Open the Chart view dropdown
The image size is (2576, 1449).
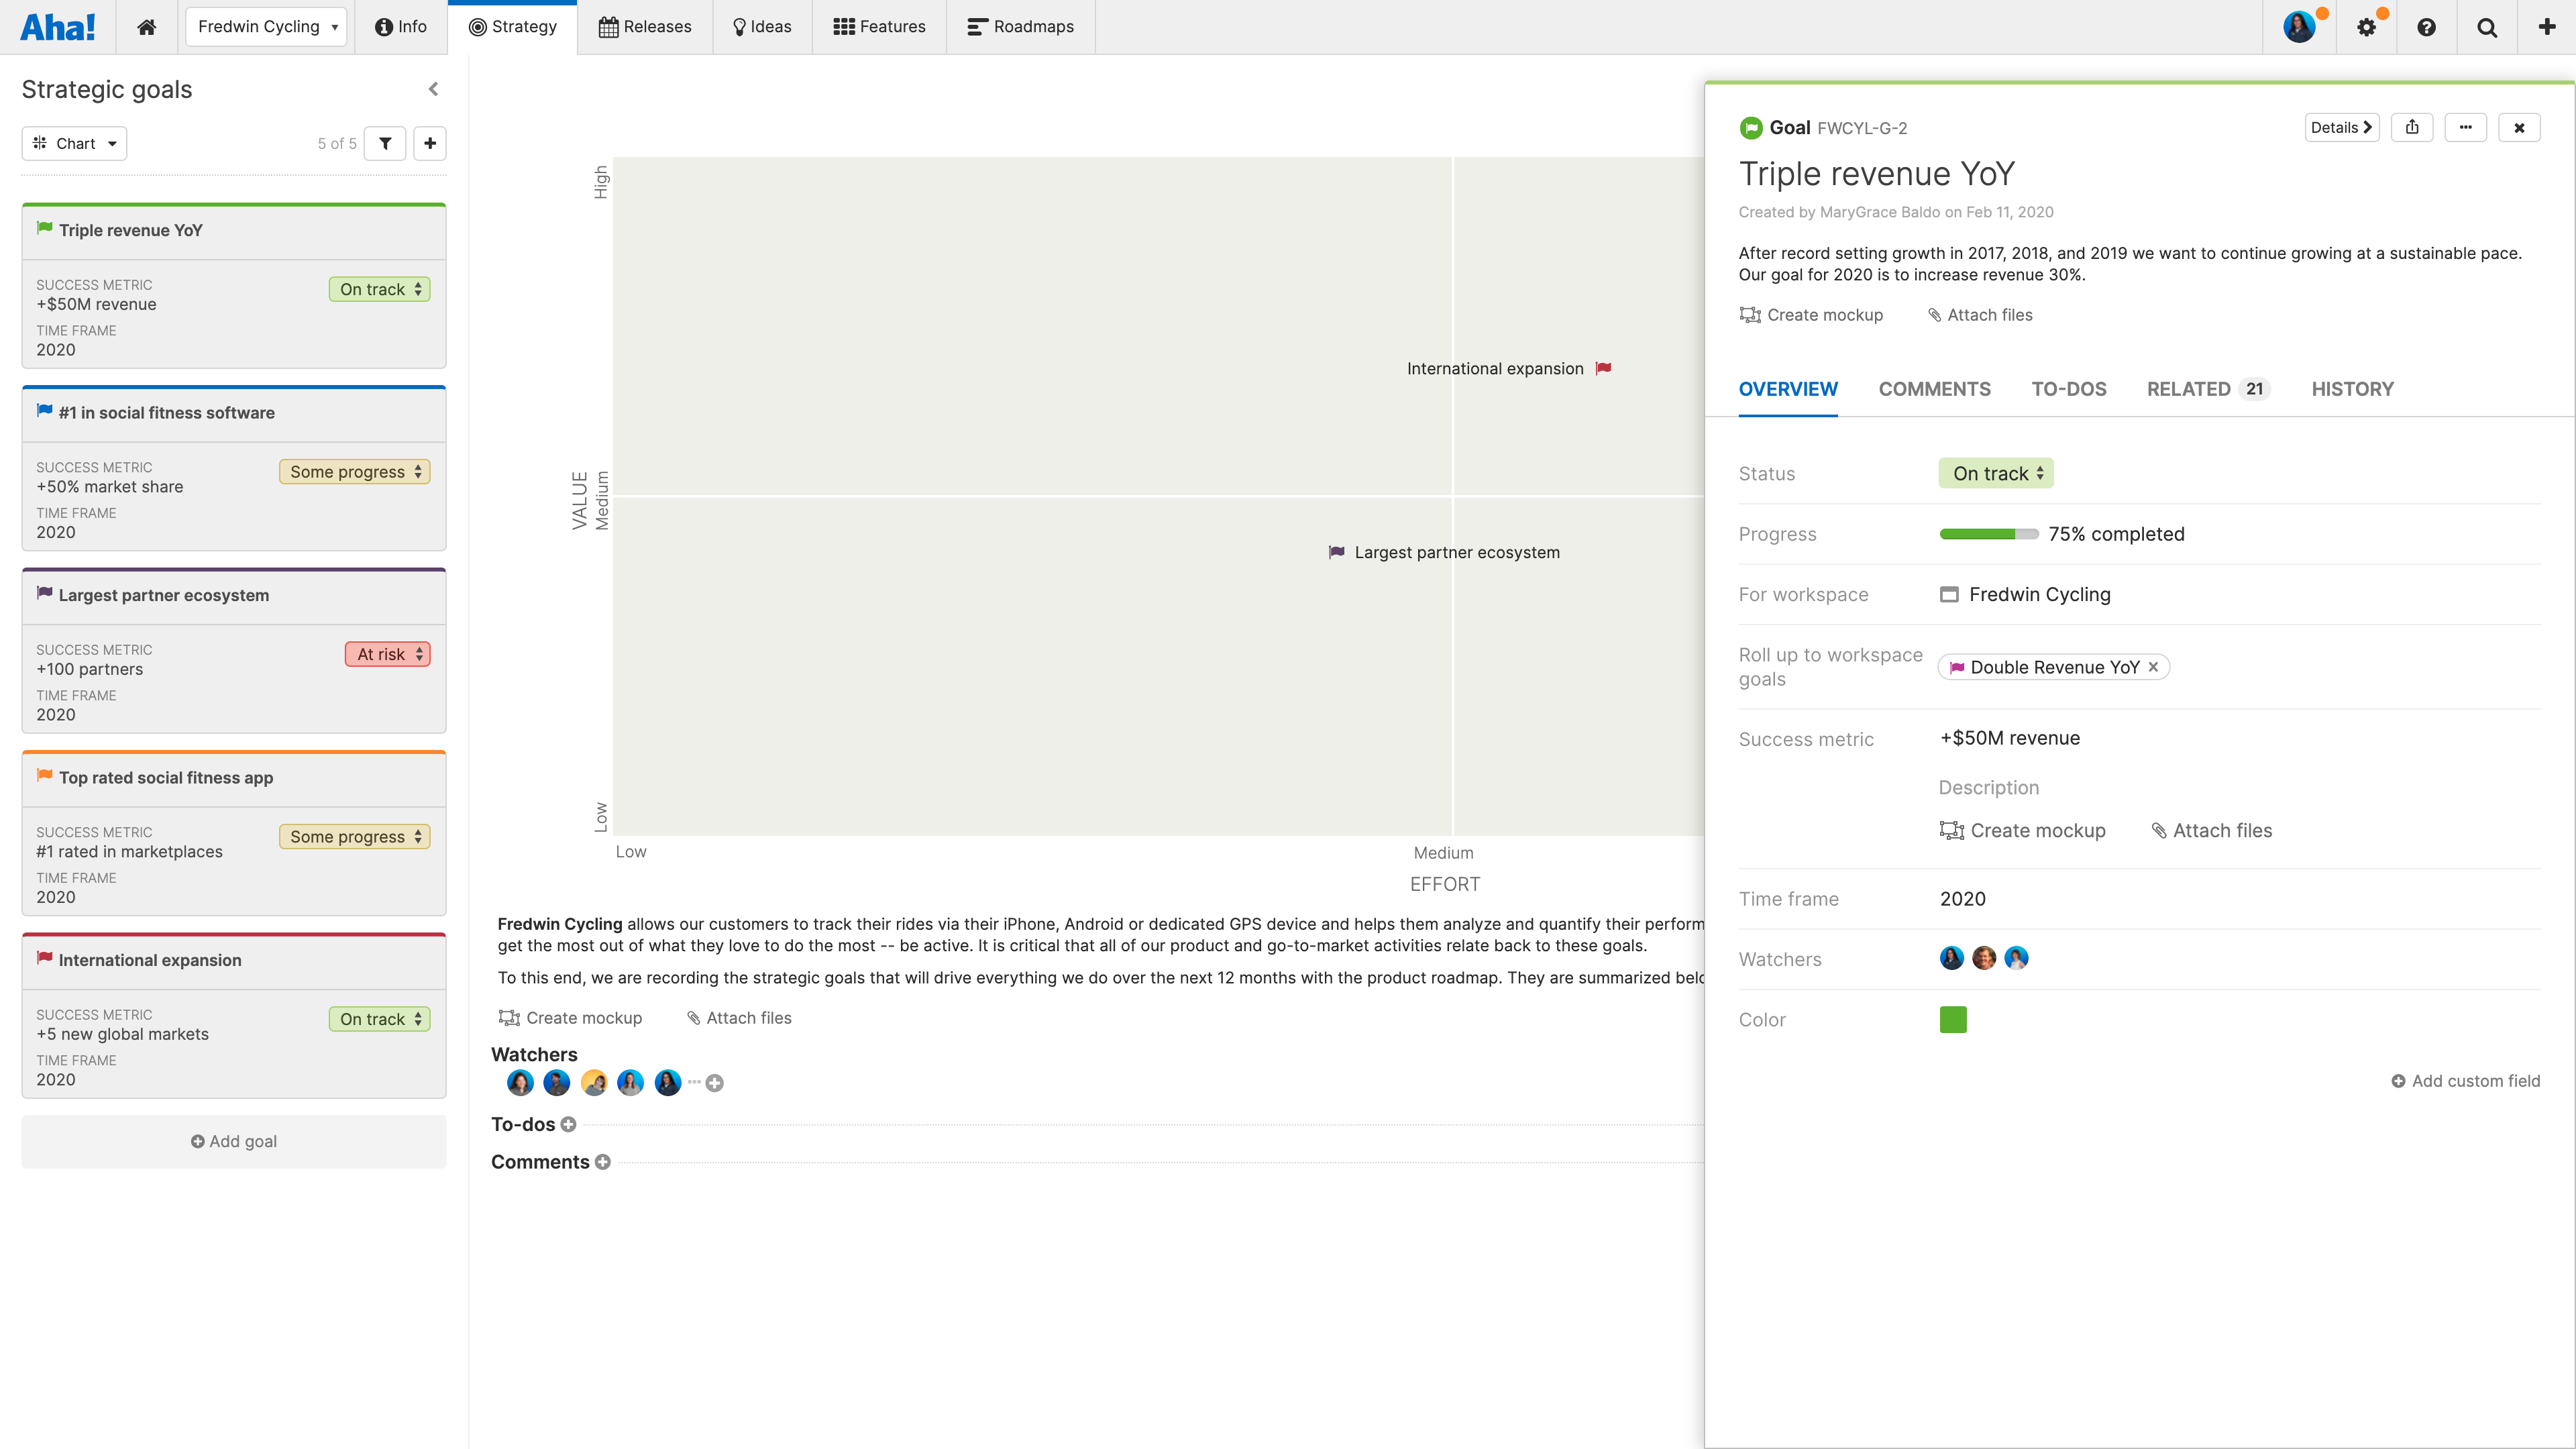[x=74, y=143]
